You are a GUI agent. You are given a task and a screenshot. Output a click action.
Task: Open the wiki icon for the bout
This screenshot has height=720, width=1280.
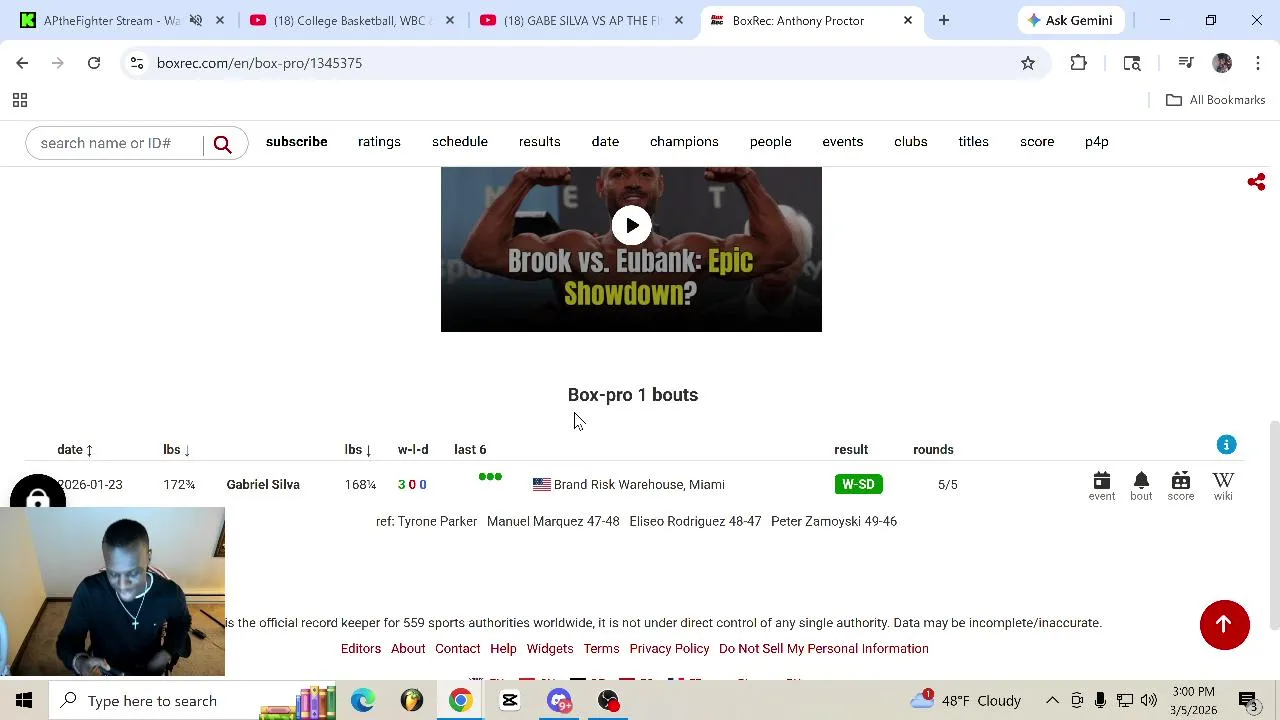tap(1223, 486)
